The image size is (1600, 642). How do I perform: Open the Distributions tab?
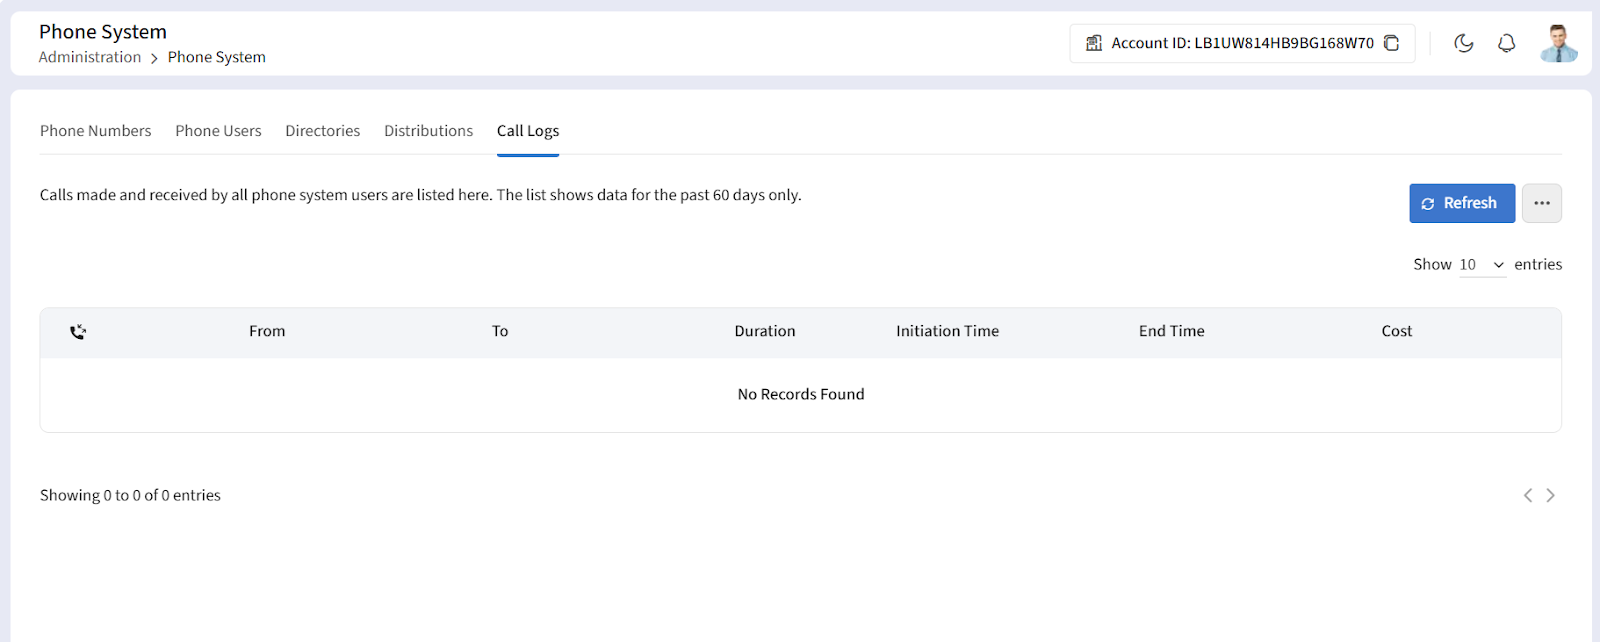click(x=428, y=131)
